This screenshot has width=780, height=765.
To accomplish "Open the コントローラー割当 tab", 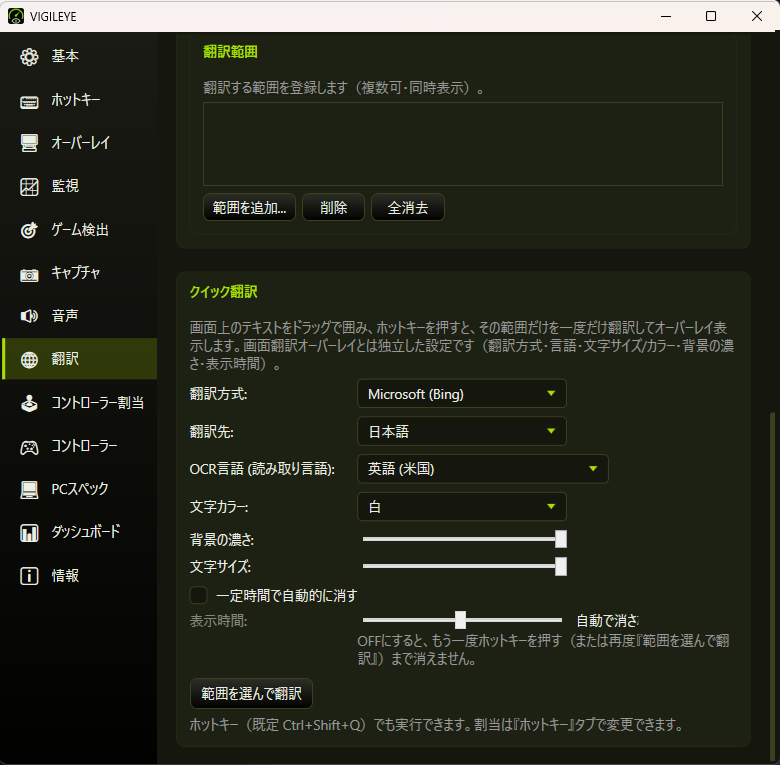I will pyautogui.click(x=80, y=402).
